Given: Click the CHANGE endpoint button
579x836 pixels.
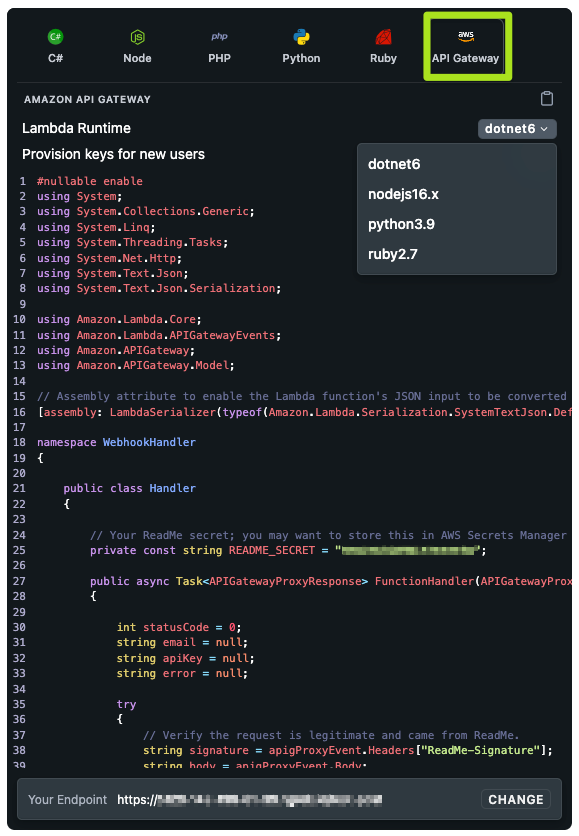Looking at the screenshot, I should (516, 799).
